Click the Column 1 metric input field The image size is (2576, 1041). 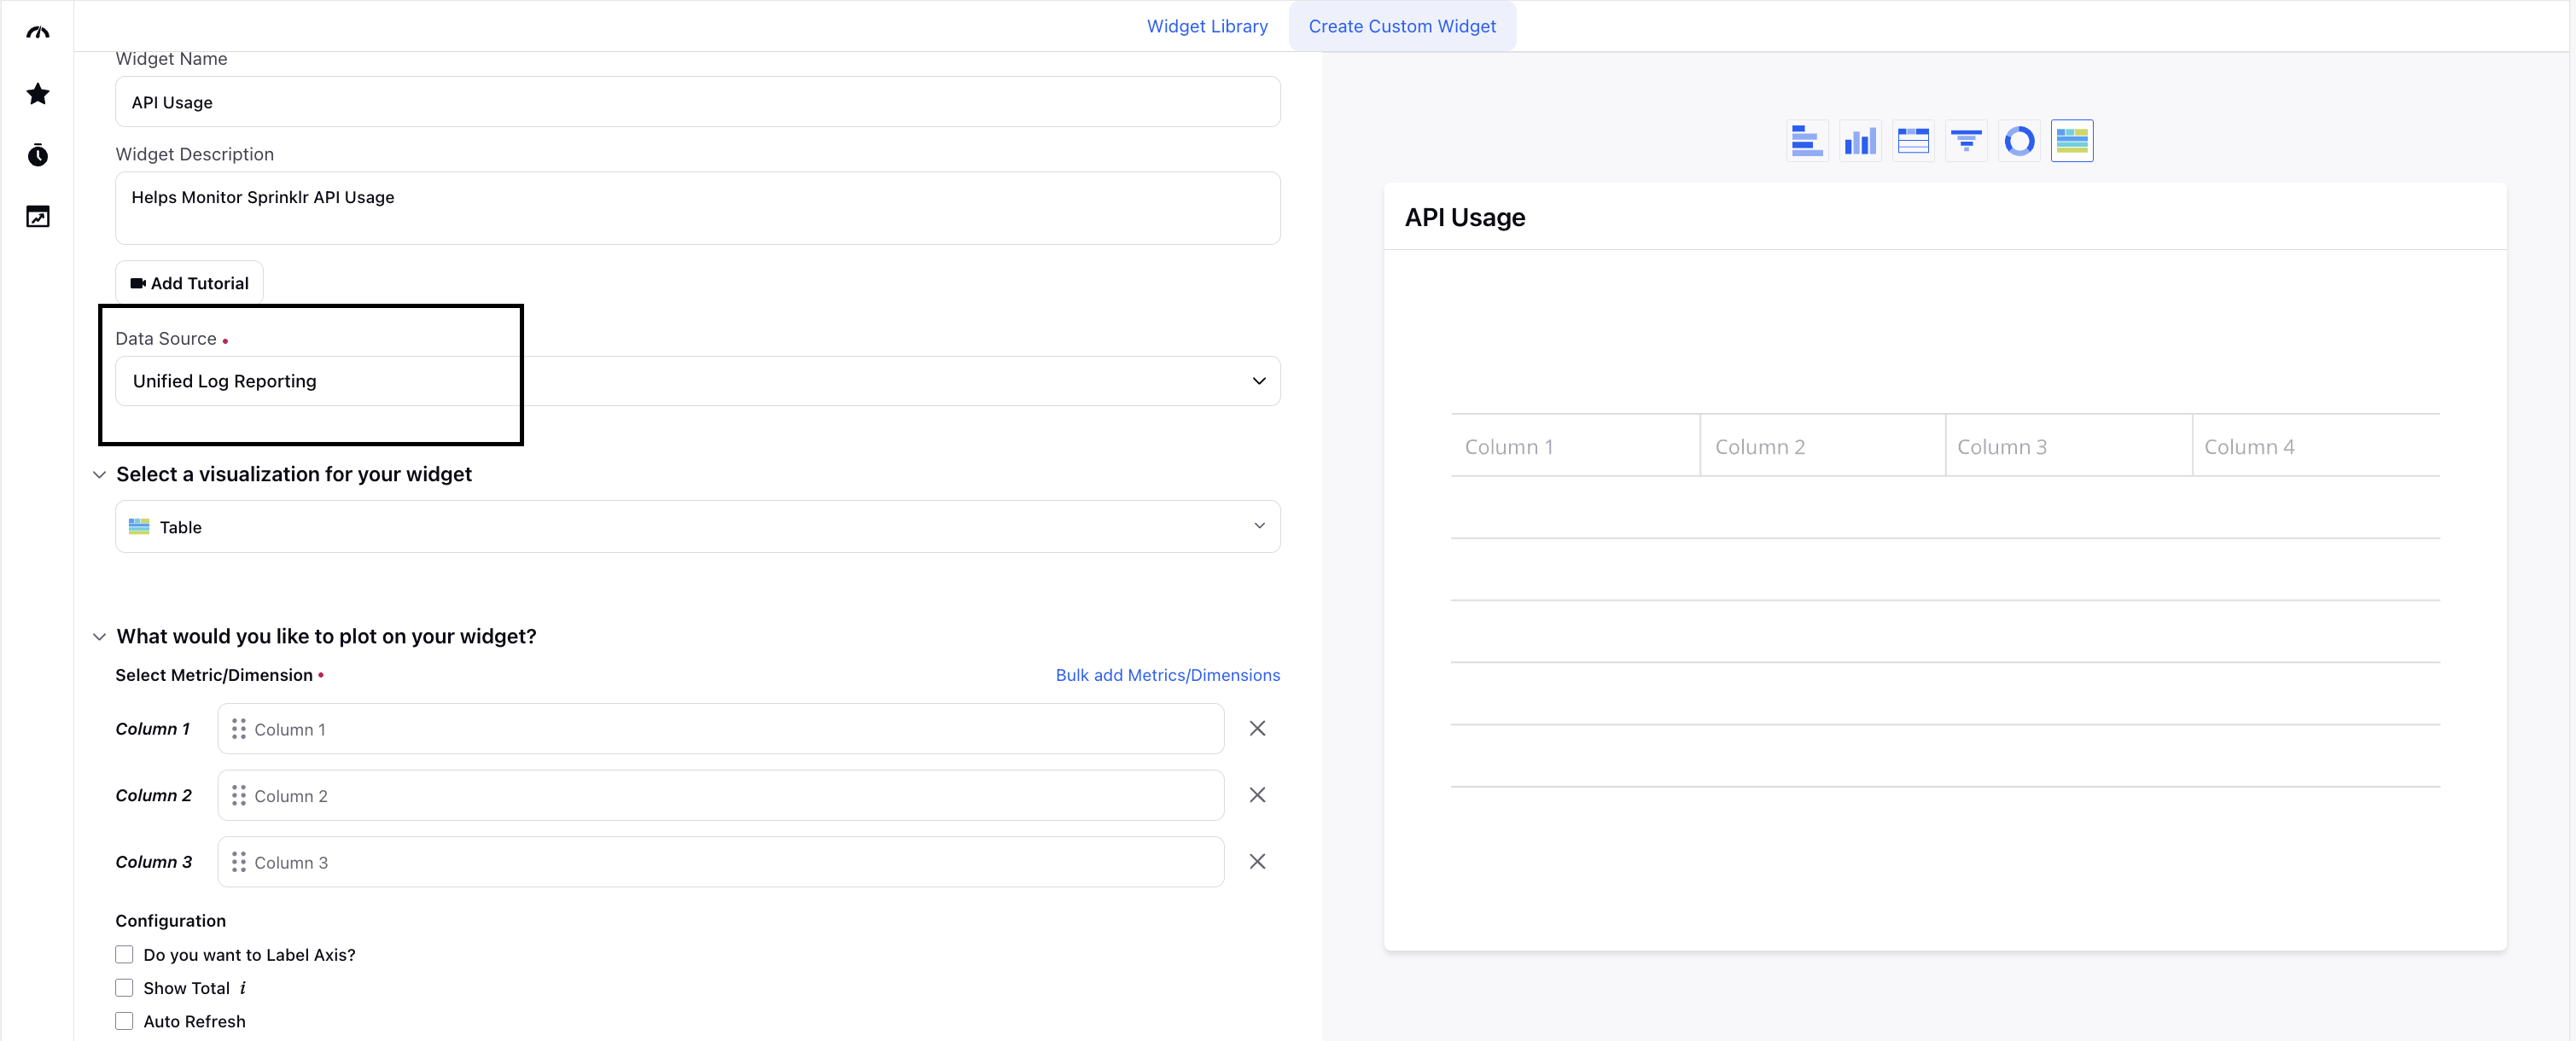pos(720,729)
